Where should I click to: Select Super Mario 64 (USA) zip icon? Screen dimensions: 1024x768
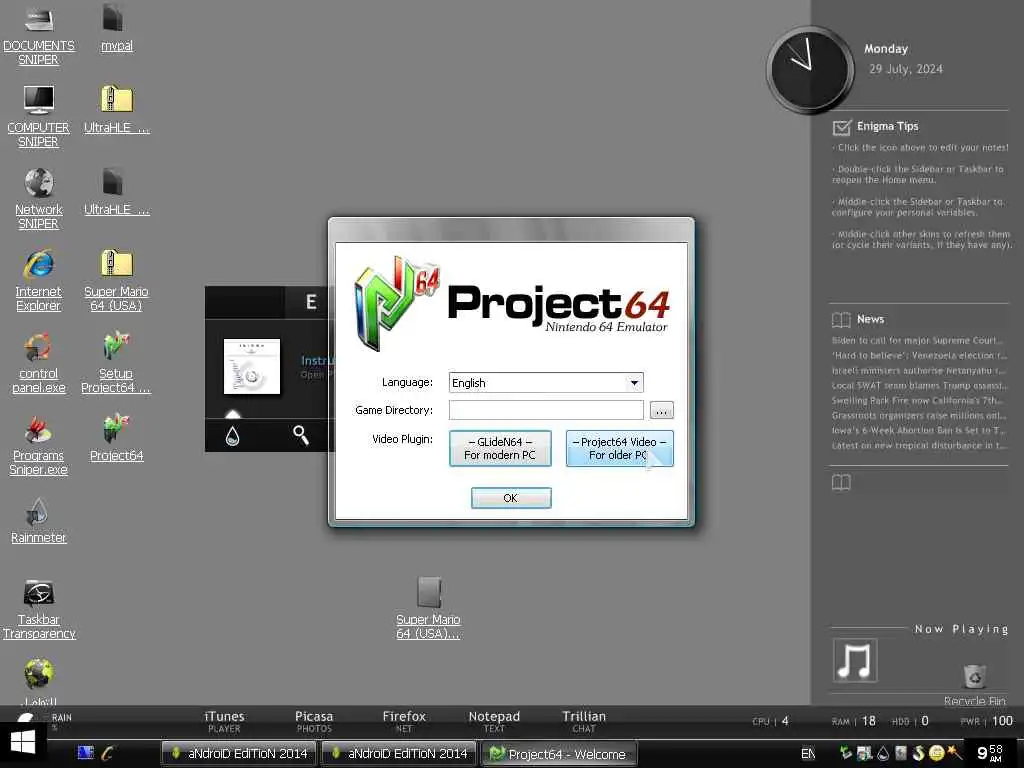point(116,280)
